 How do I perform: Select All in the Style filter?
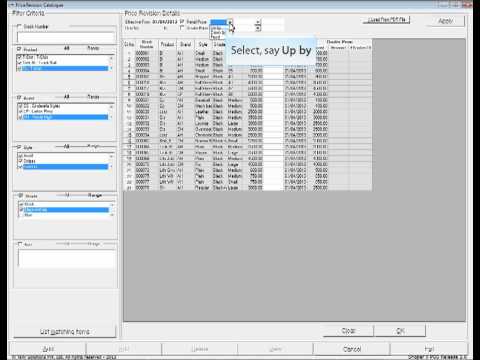(x=67, y=146)
